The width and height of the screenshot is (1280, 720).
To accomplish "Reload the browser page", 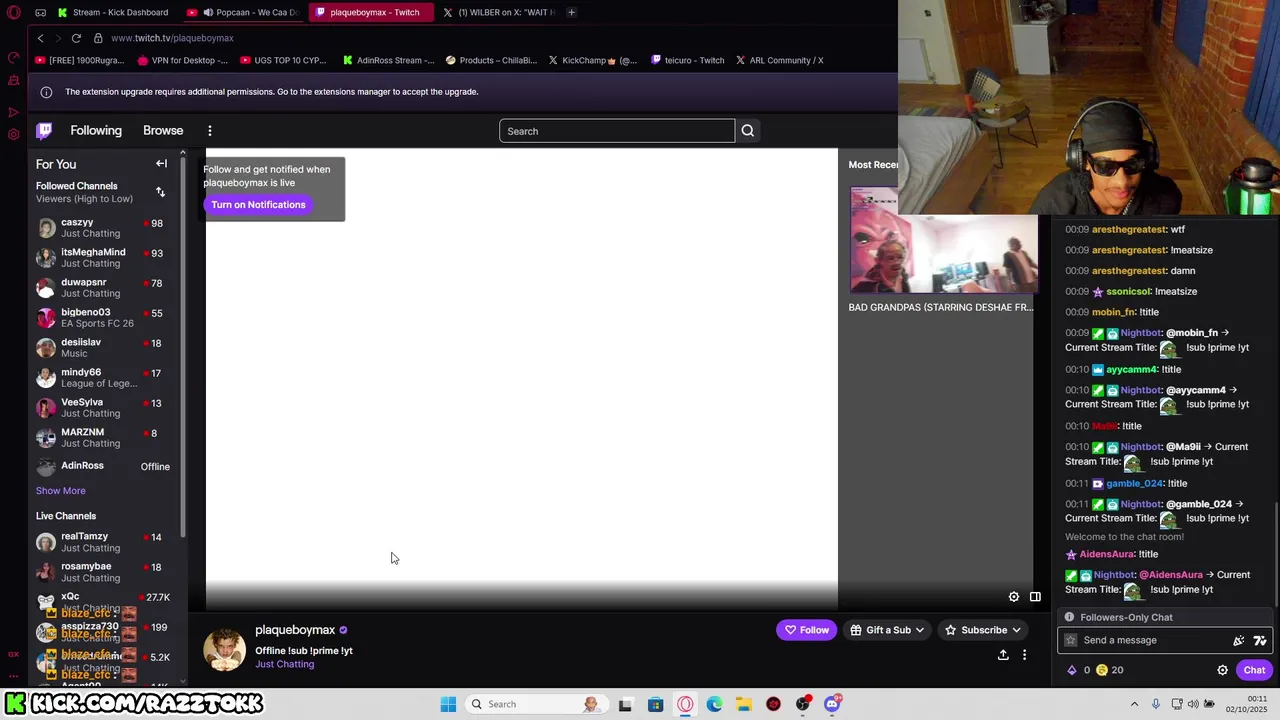I will (x=76, y=38).
